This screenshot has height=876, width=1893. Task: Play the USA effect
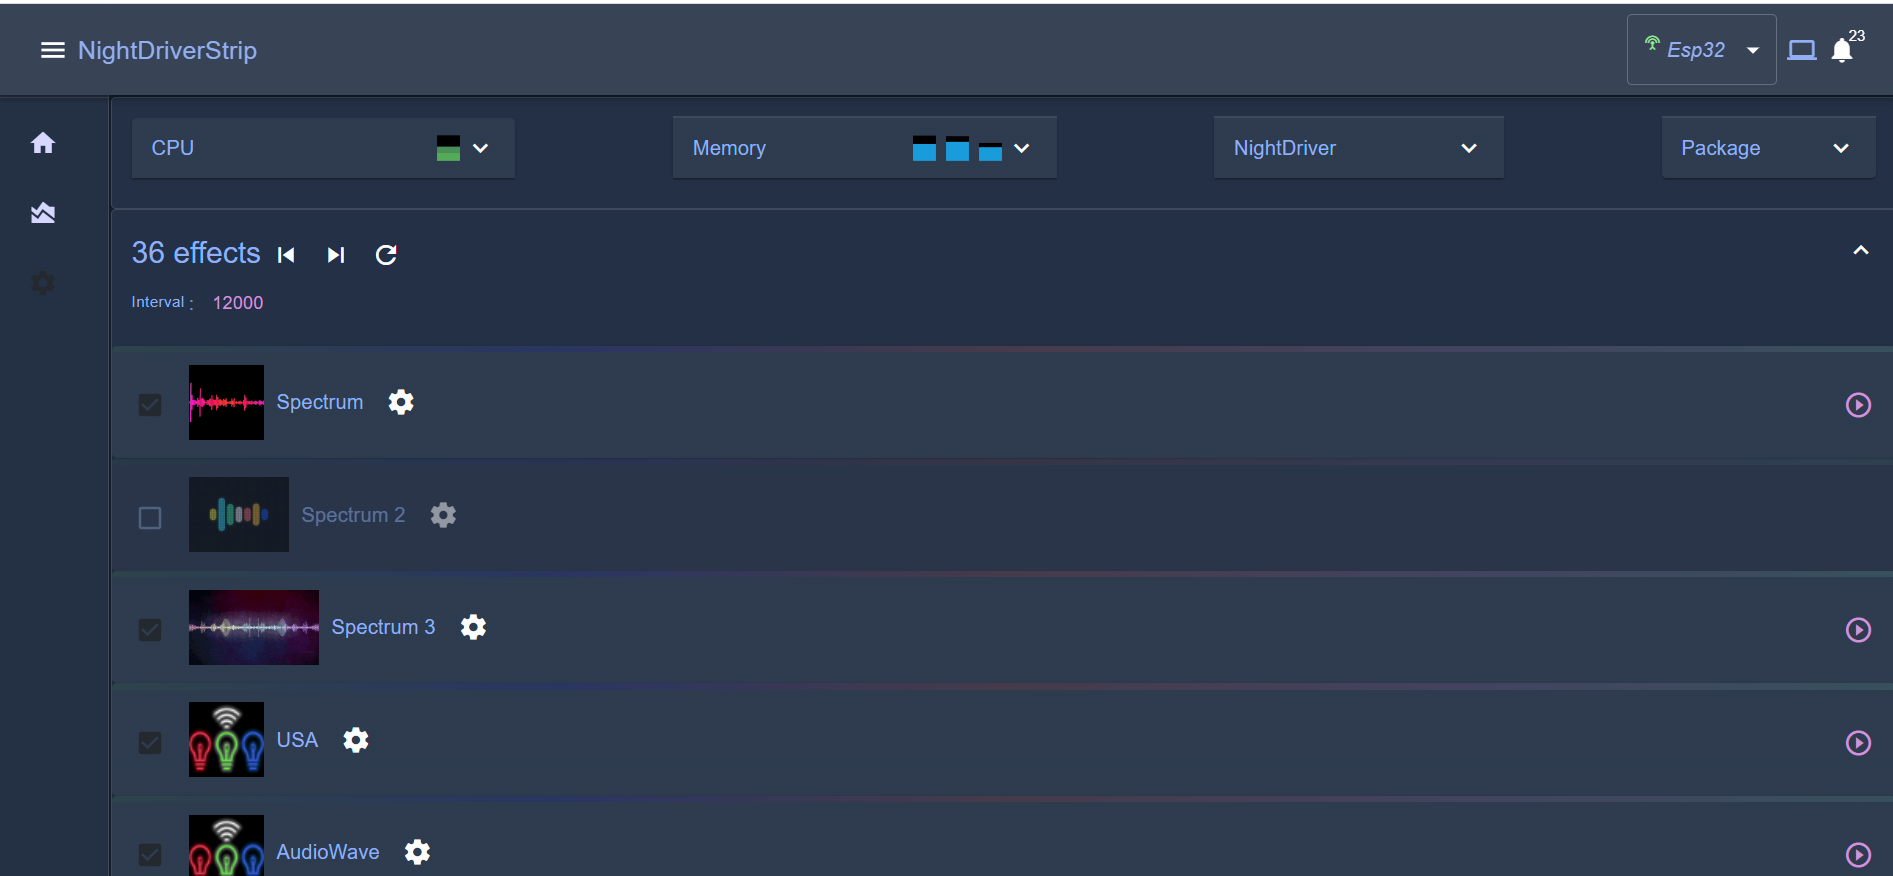(1858, 743)
